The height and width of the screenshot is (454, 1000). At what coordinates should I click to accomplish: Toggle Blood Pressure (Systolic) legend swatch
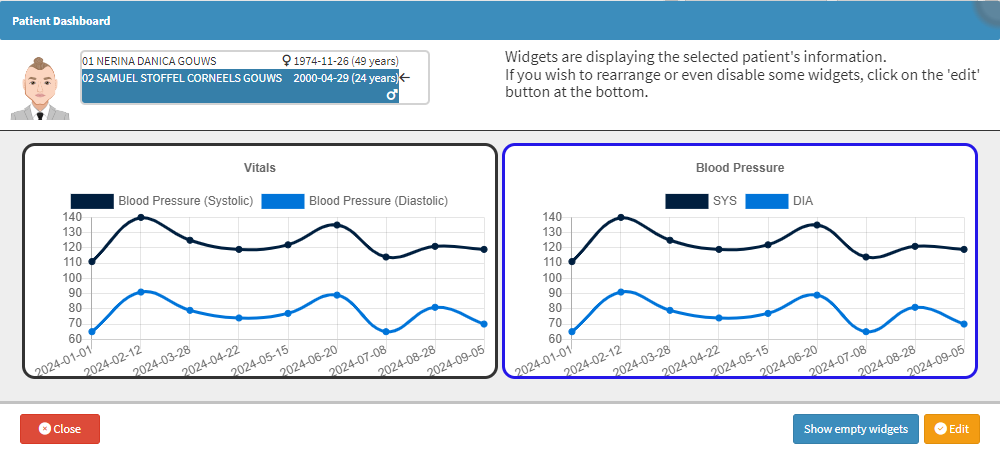pyautogui.click(x=92, y=201)
